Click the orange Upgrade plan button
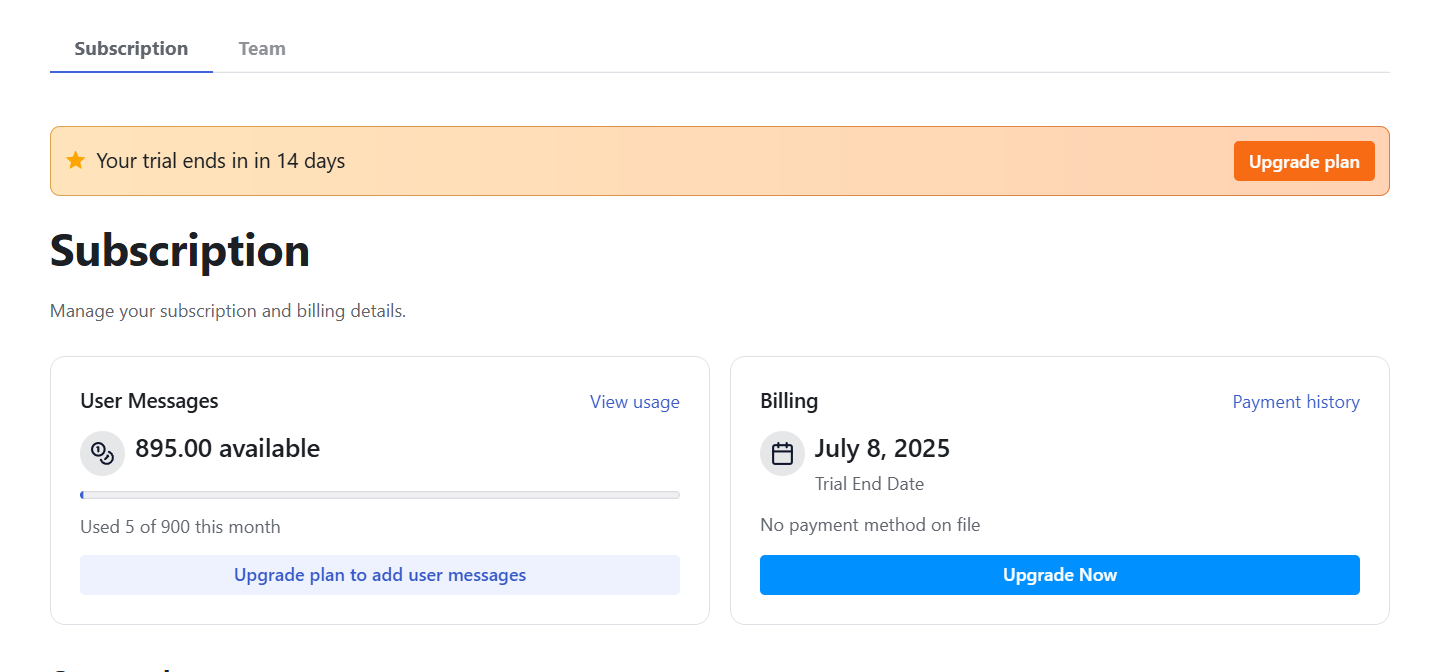Viewport: 1444px width, 672px height. click(x=1304, y=161)
